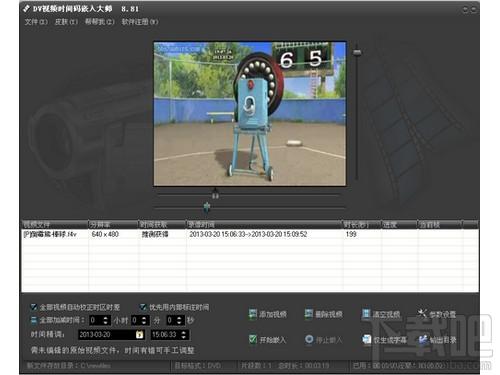This screenshot has width=500, height=375.
Task: Click 停止嵌入 to stop embedding
Action: pyautogui.click(x=323, y=340)
